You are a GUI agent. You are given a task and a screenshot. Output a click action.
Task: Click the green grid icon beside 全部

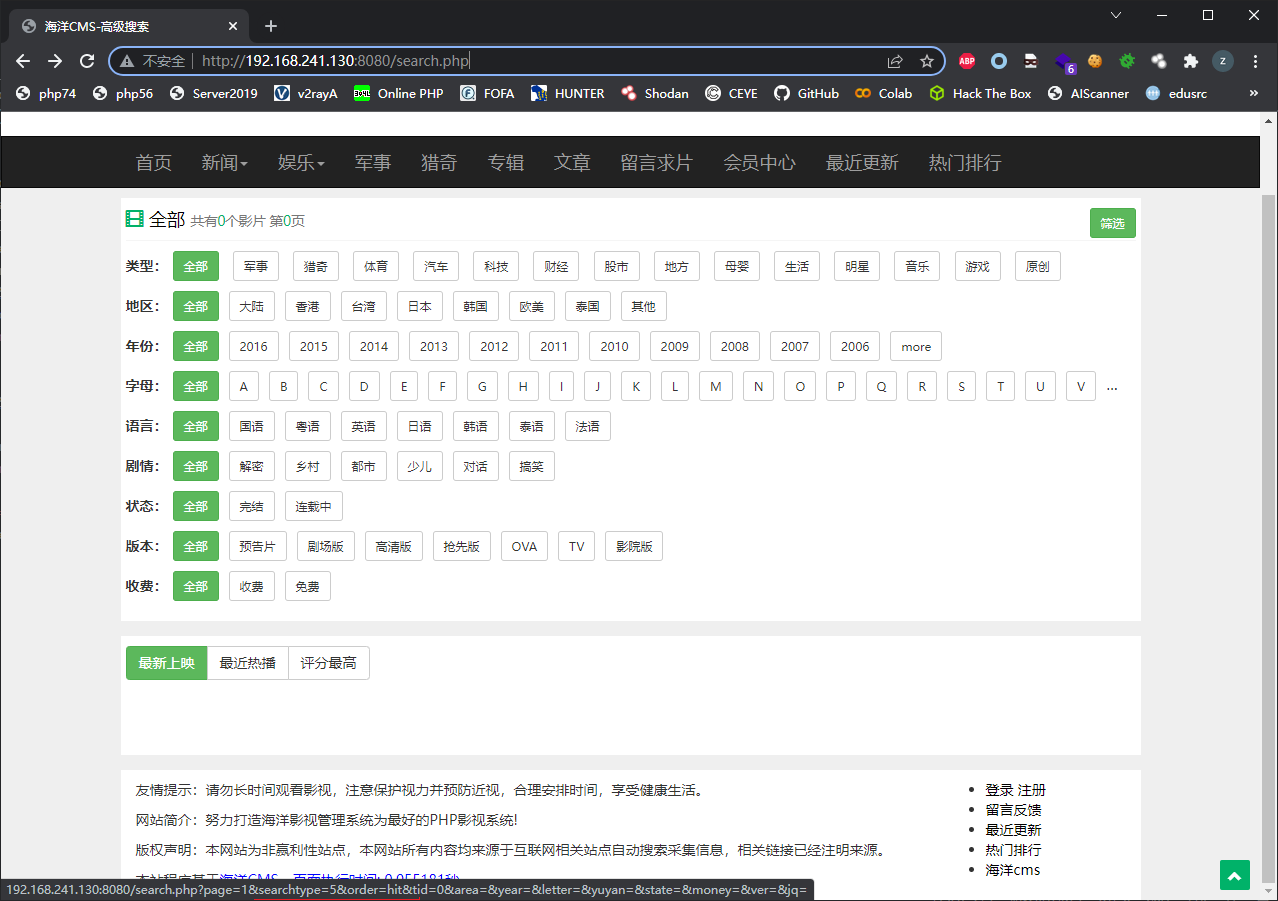[134, 218]
